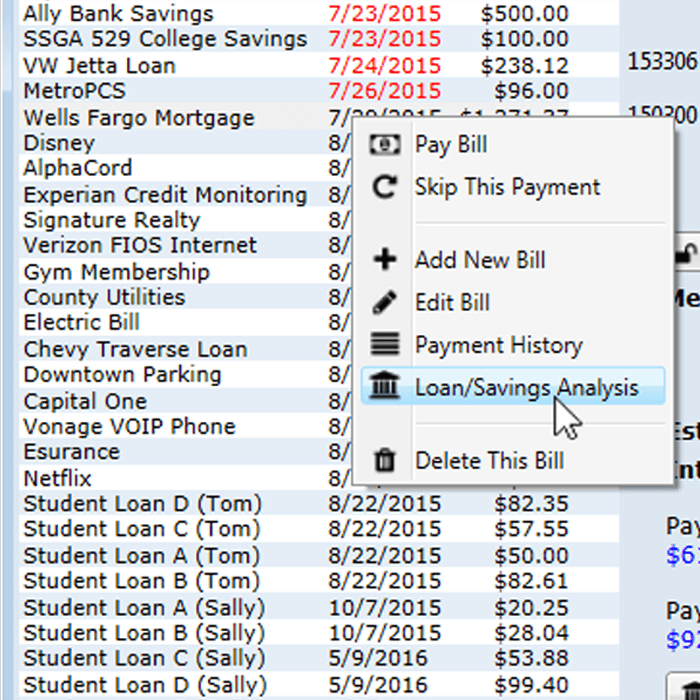The height and width of the screenshot is (700, 700).
Task: Choose Pay Bill from context menu
Action: pyautogui.click(x=513, y=145)
